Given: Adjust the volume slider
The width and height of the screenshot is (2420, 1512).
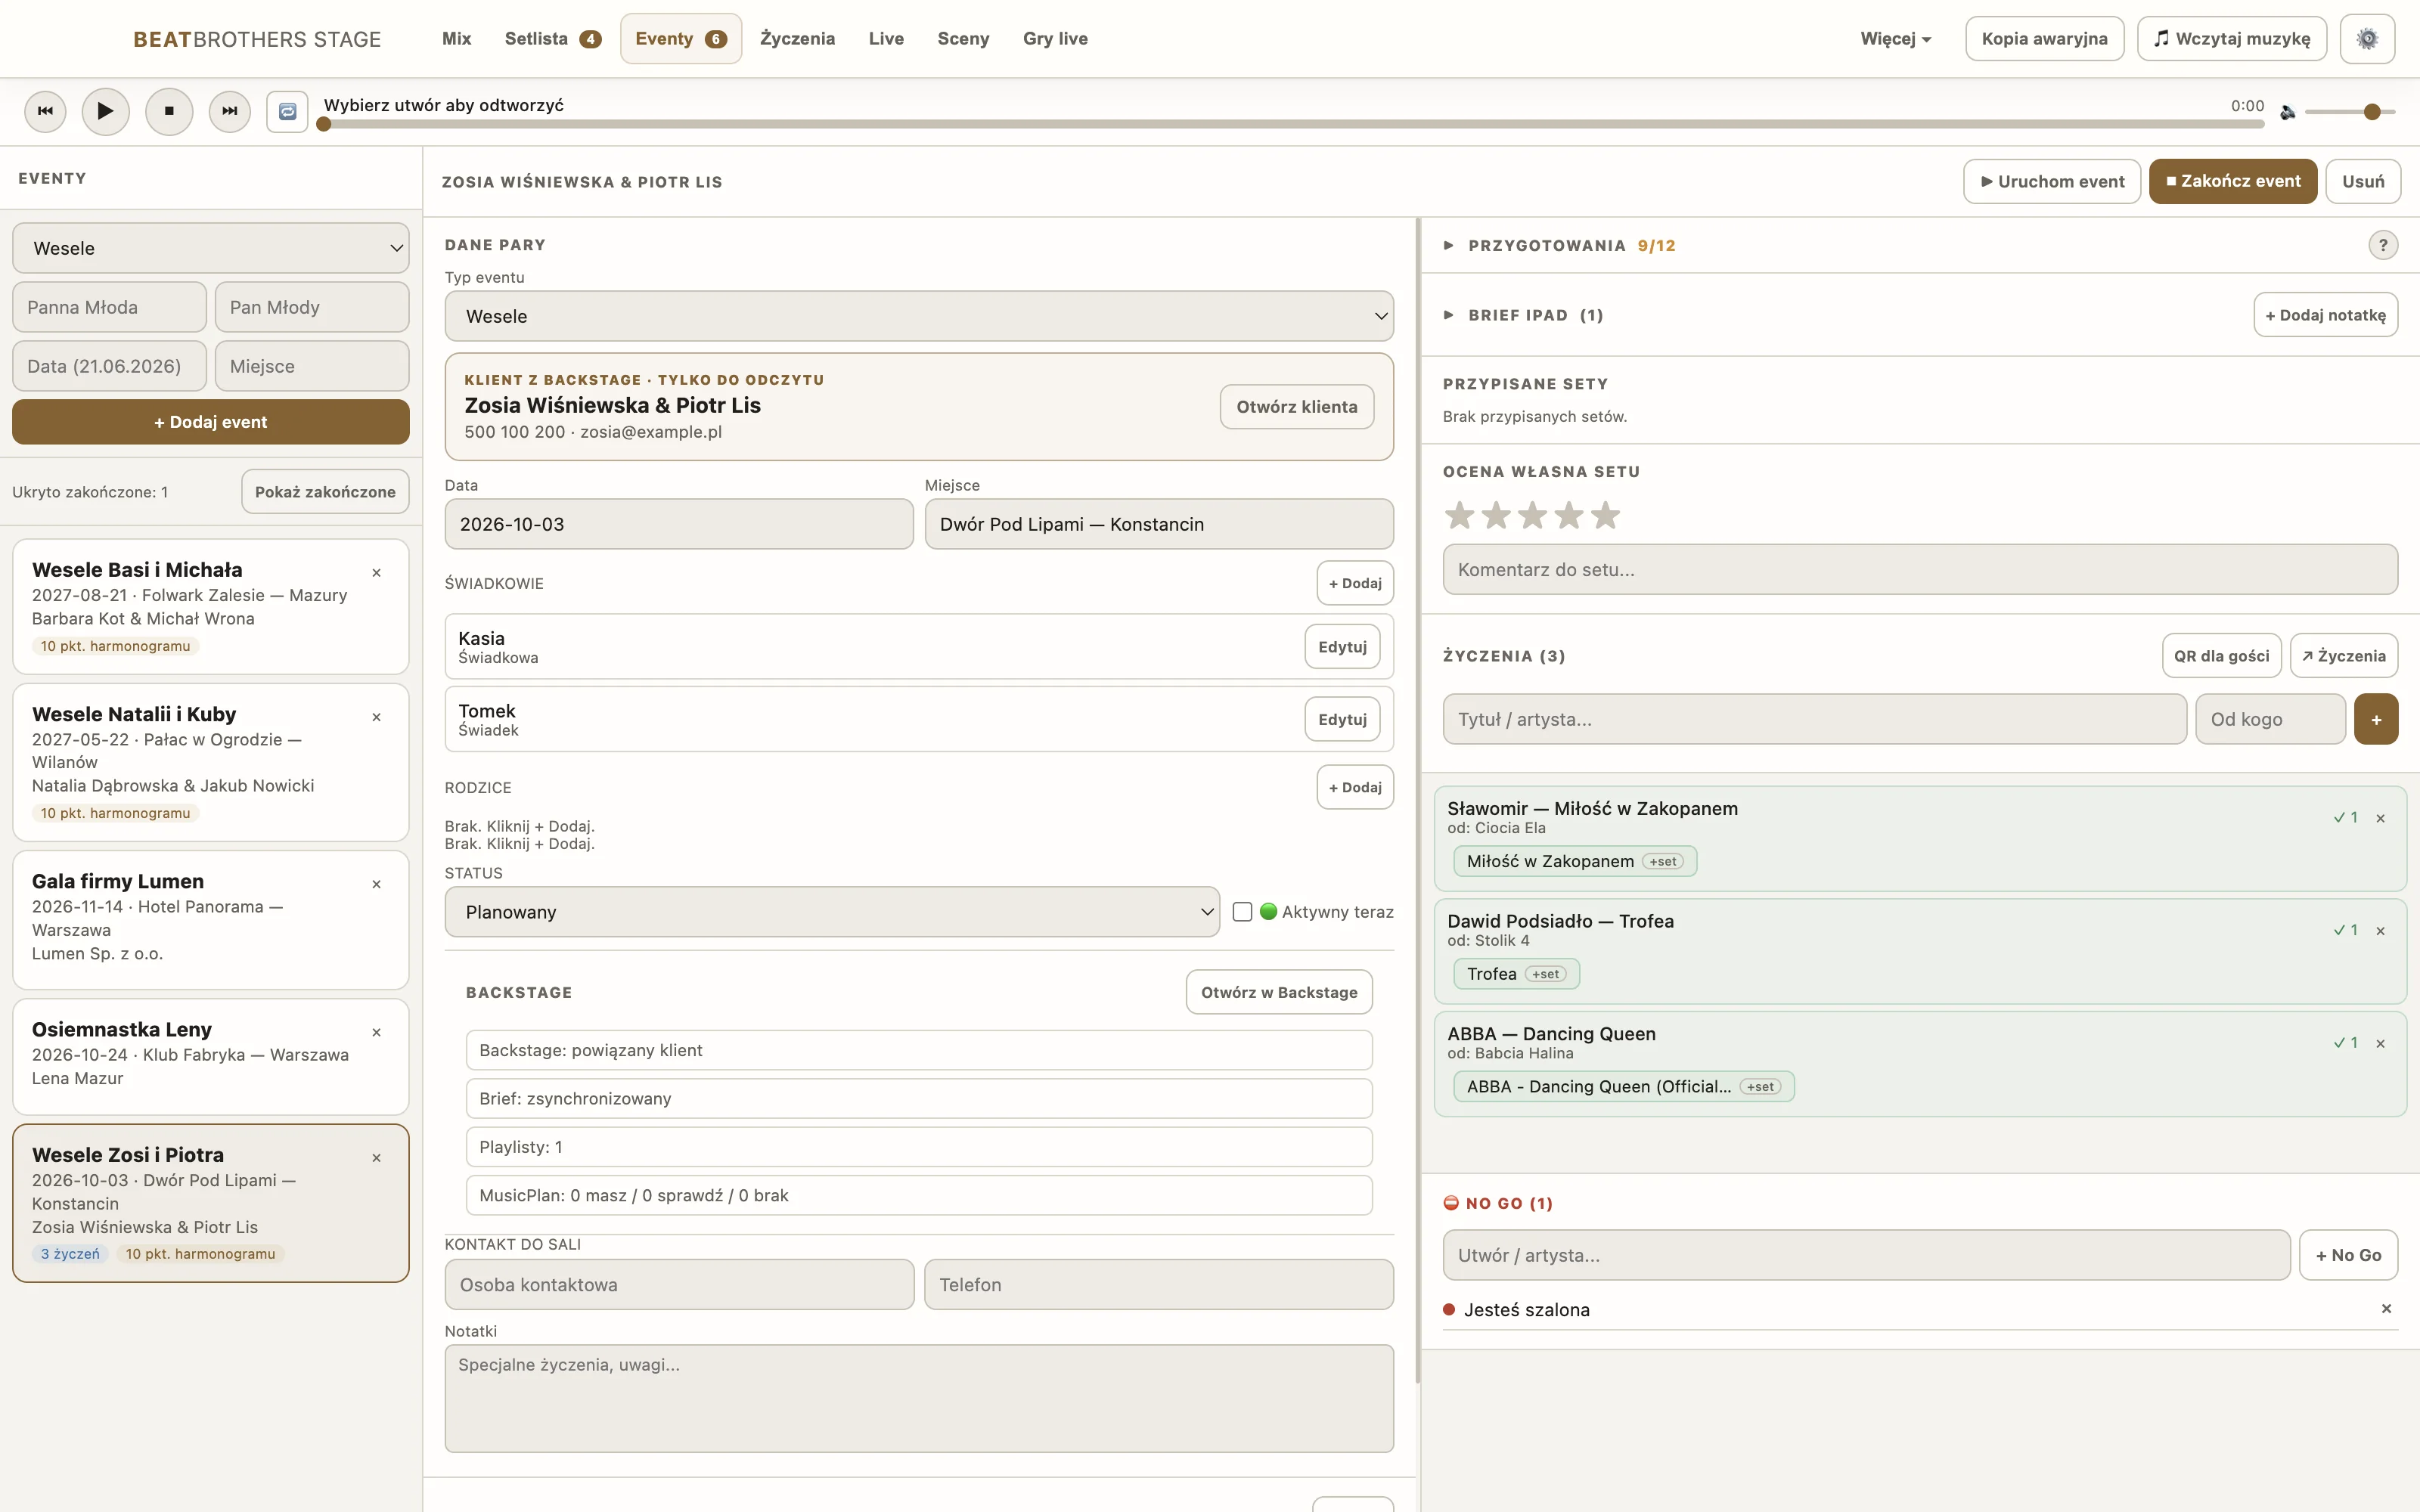Looking at the screenshot, I should pos(2349,112).
